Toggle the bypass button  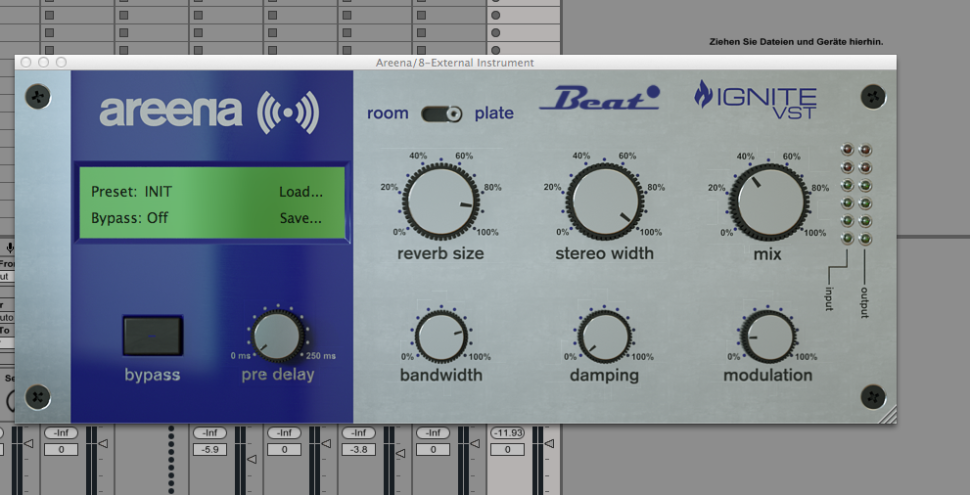tap(153, 335)
